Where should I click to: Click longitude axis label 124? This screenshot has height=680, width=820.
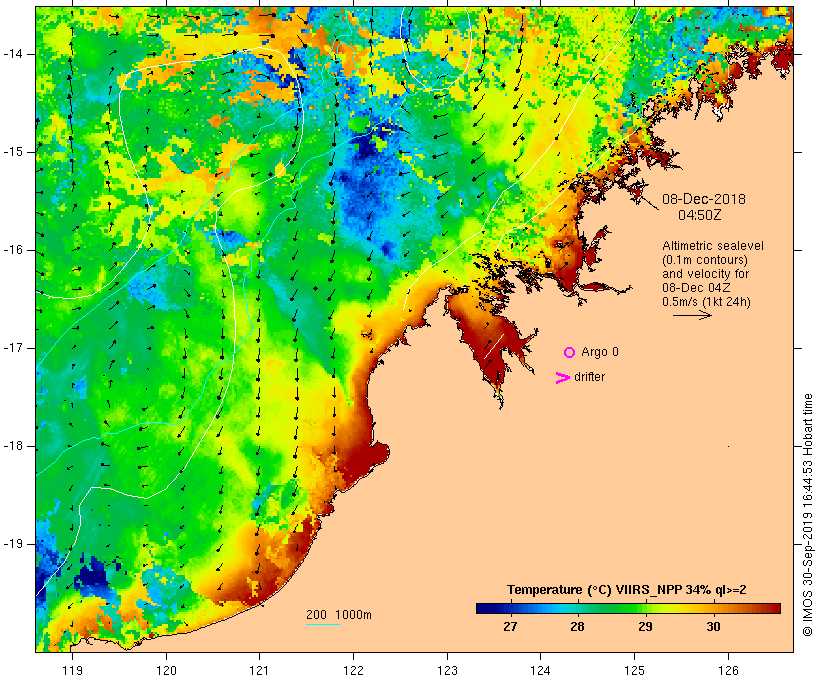[x=540, y=670]
